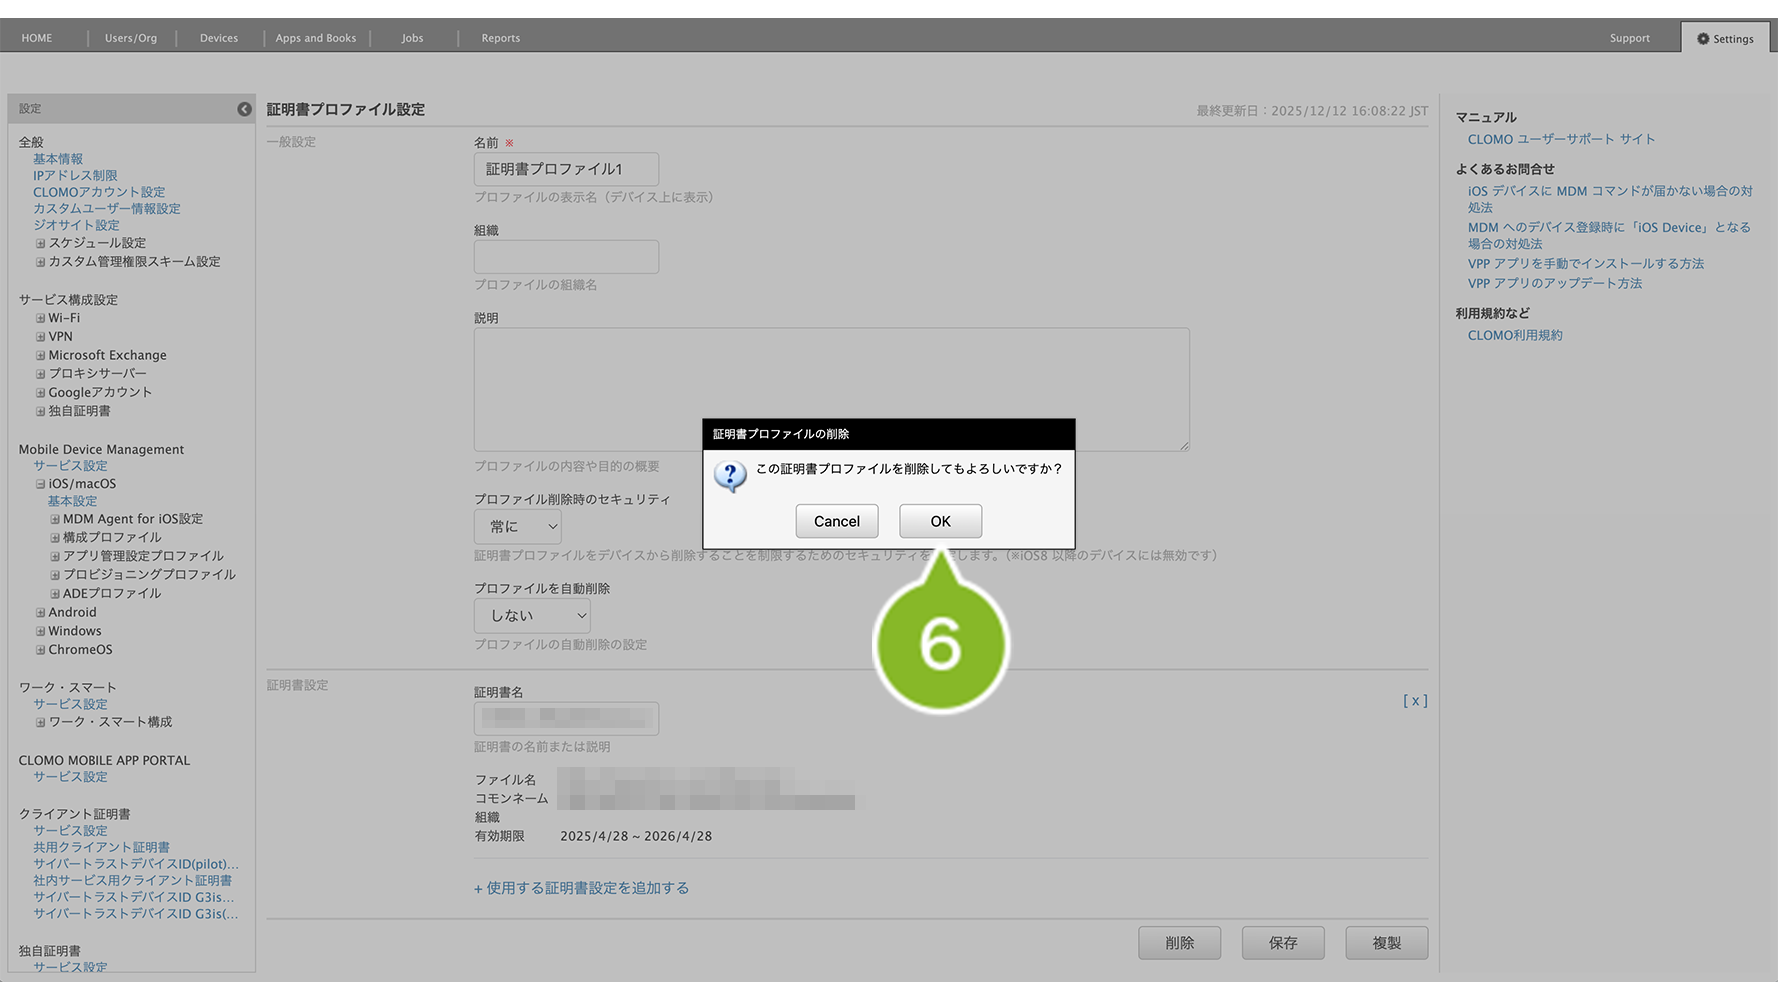The image size is (1778, 1000).
Task: Collapse the 設定 sidebar with arrow icon
Action: [x=244, y=109]
